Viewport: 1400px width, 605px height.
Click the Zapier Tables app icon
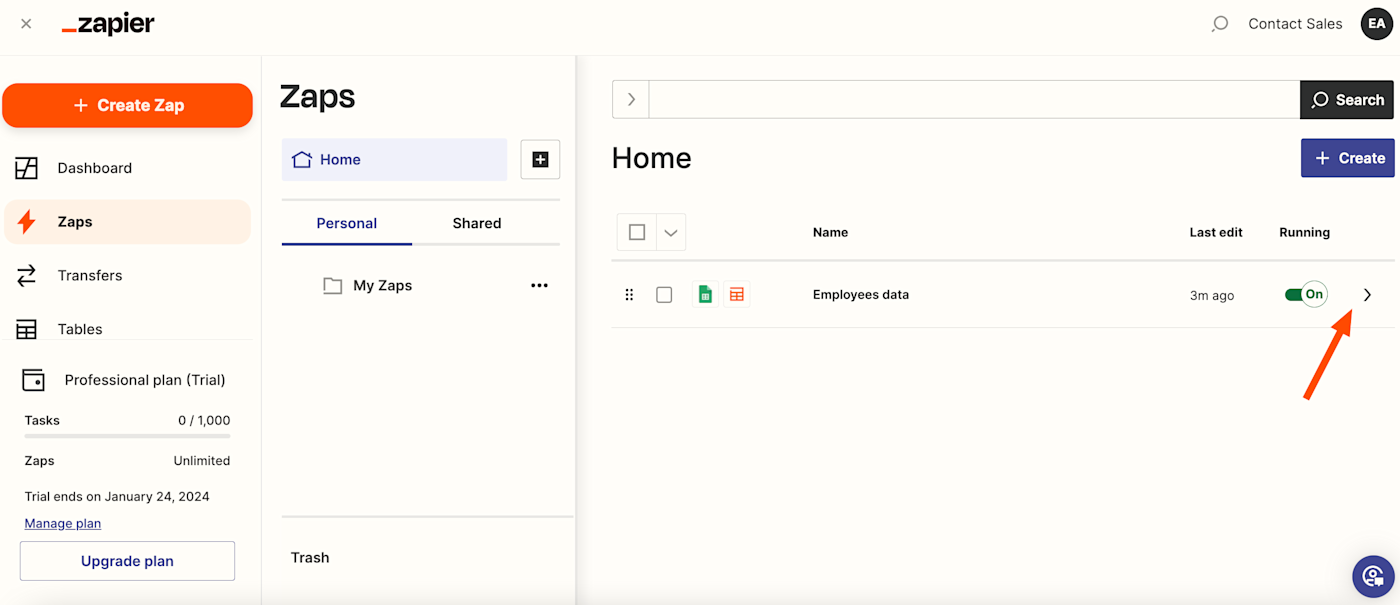click(x=737, y=294)
